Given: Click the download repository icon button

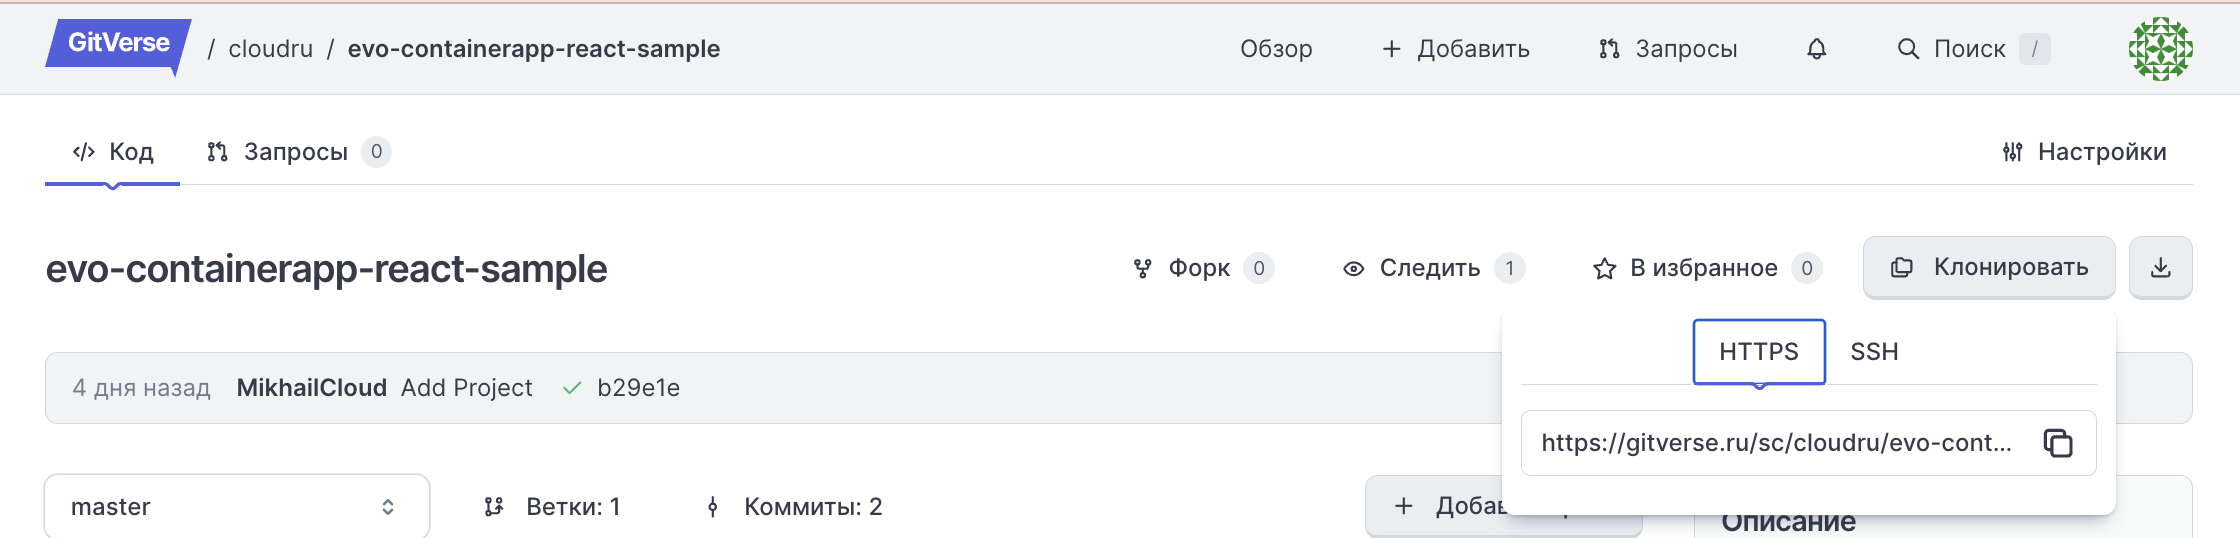Looking at the screenshot, I should click(2160, 267).
